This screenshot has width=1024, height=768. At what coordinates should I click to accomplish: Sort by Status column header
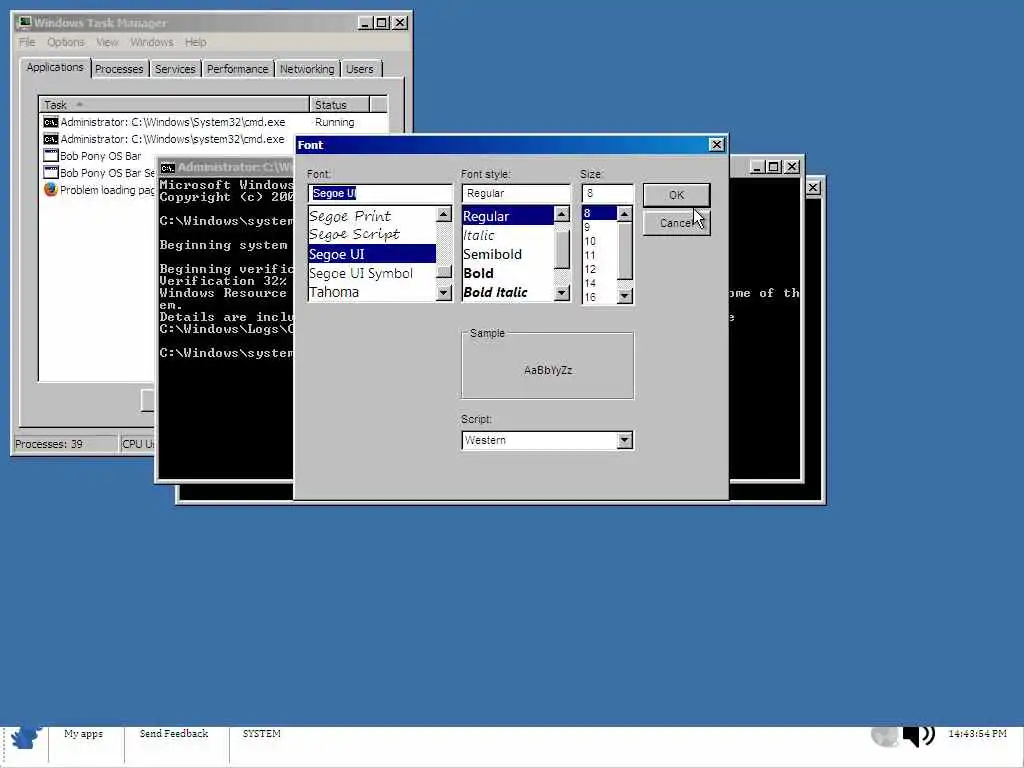click(340, 105)
